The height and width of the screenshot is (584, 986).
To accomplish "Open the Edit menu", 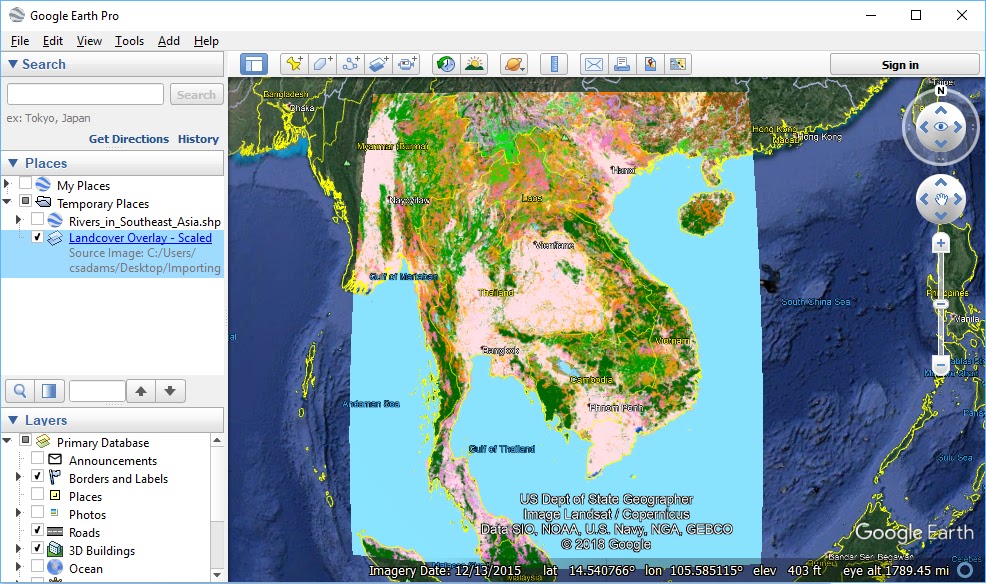I will click(x=53, y=41).
